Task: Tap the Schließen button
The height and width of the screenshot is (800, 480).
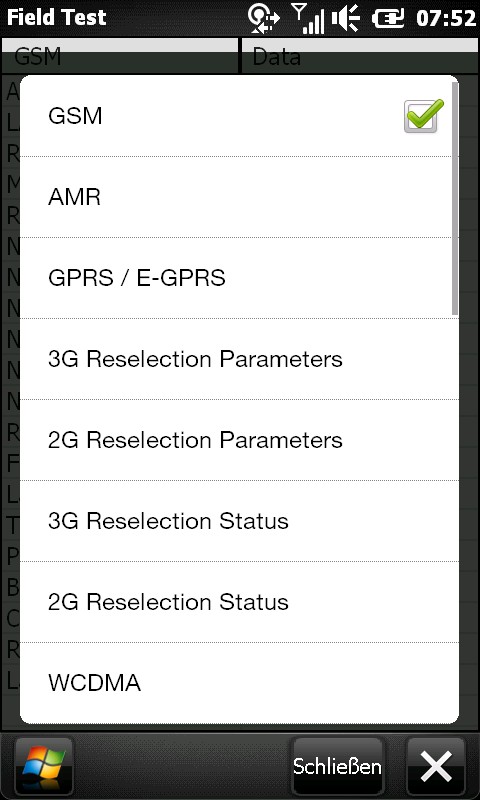Action: 337,766
